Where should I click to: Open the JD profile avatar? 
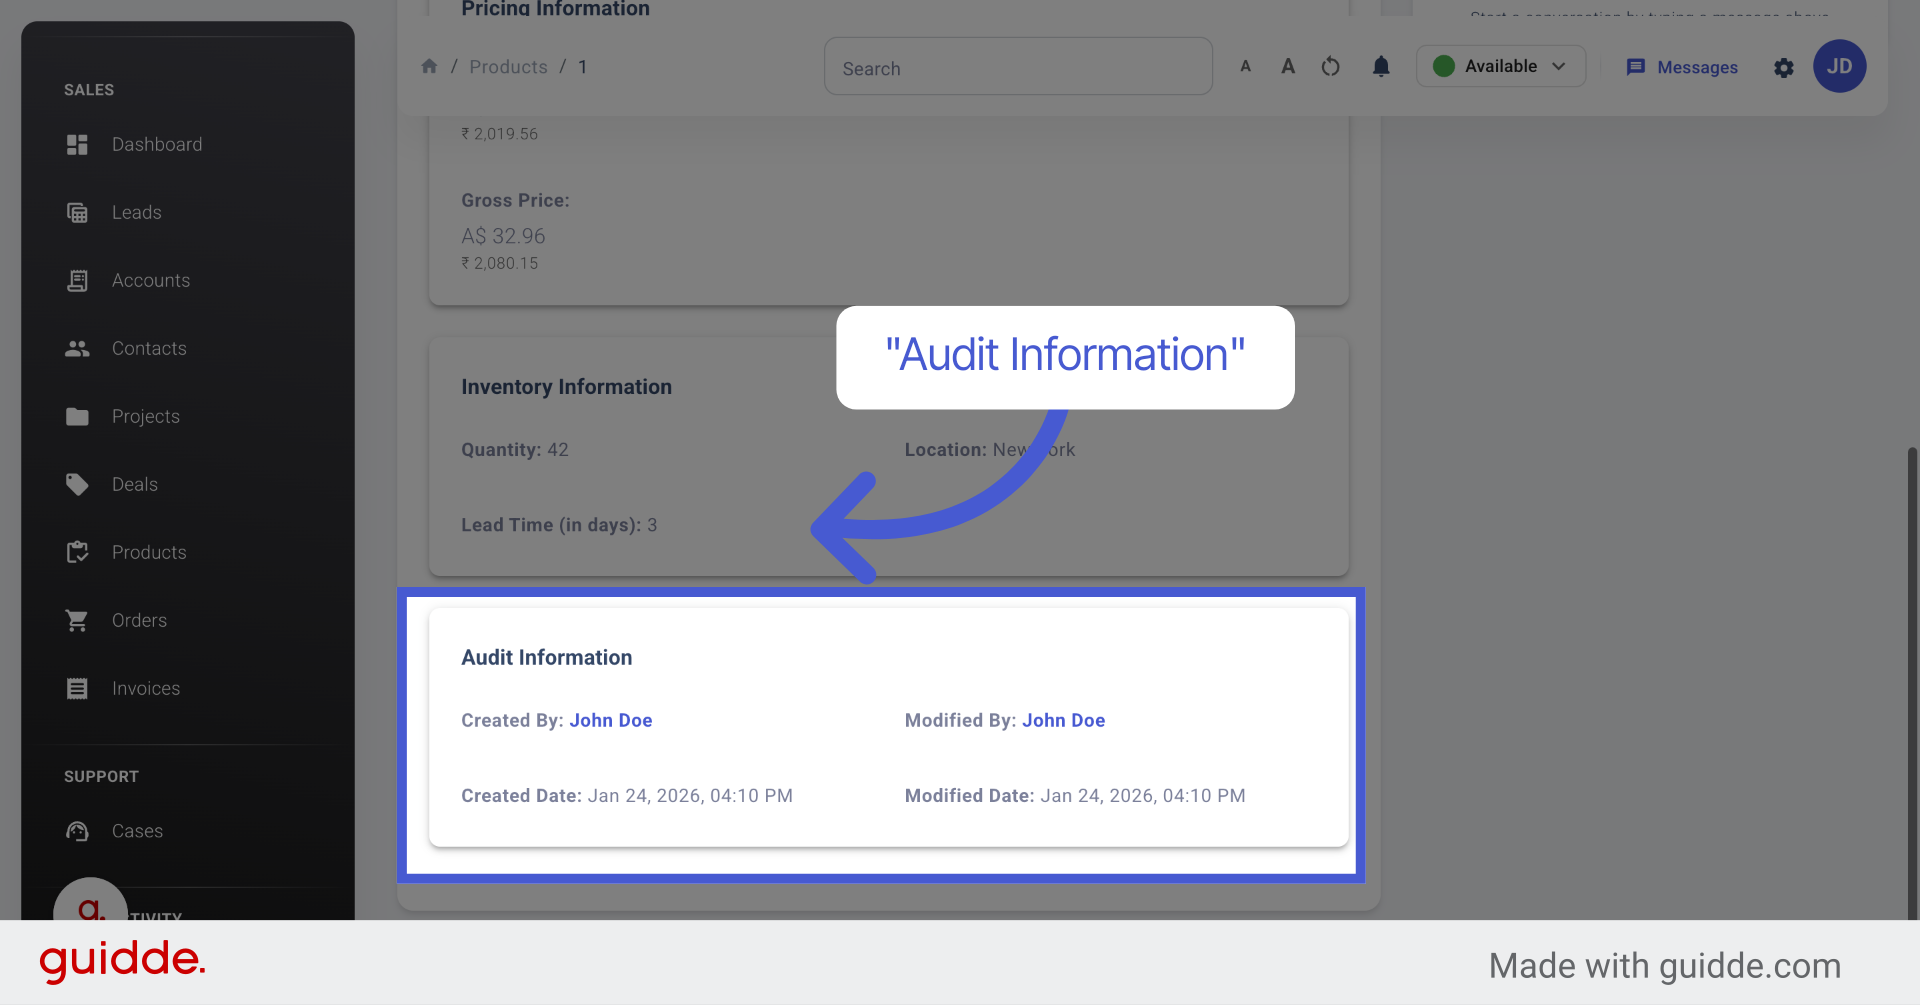pos(1840,66)
